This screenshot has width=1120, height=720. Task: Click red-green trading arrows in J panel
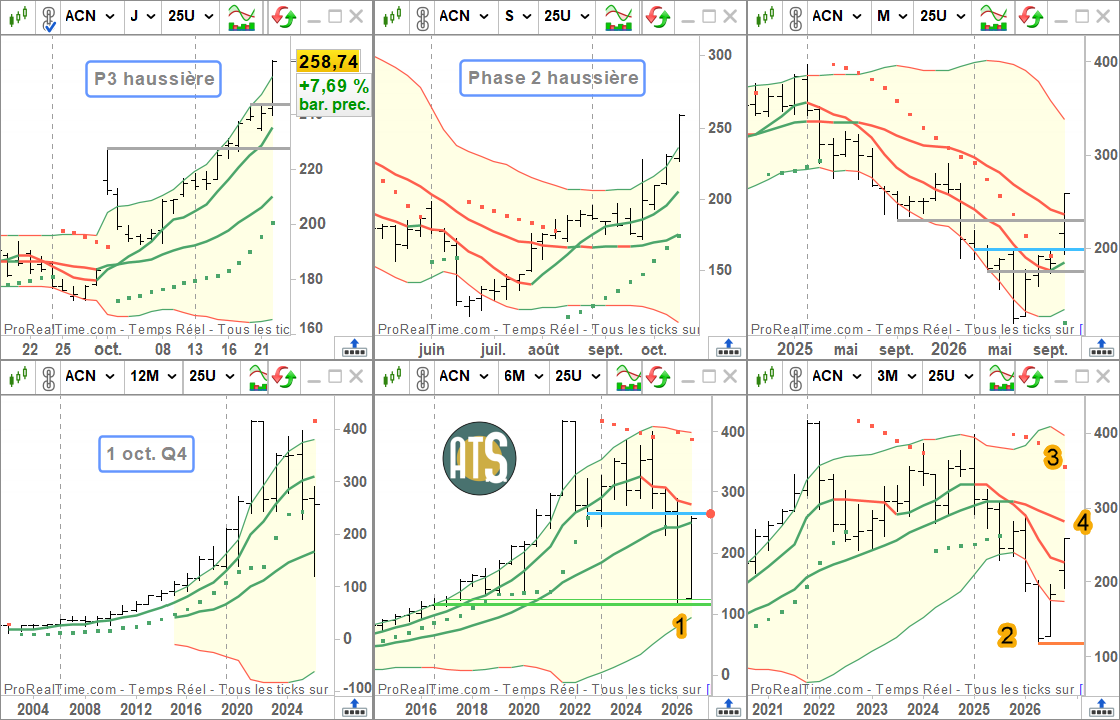click(x=285, y=16)
